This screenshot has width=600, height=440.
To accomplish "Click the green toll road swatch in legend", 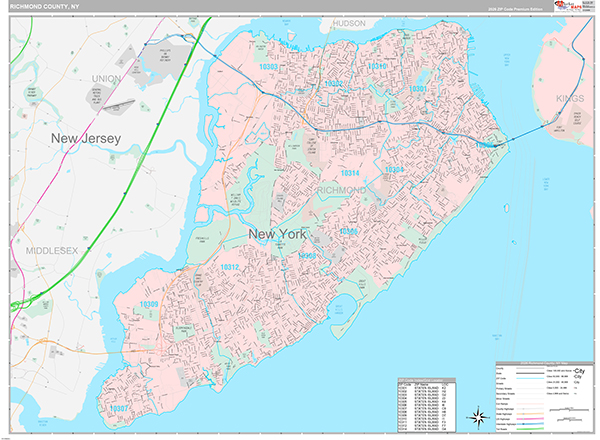I will point(530,429).
